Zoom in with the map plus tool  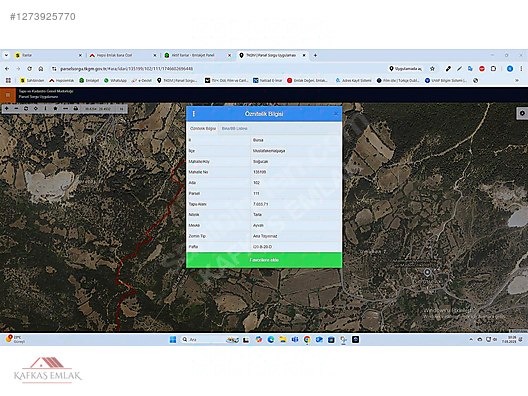pos(6,108)
